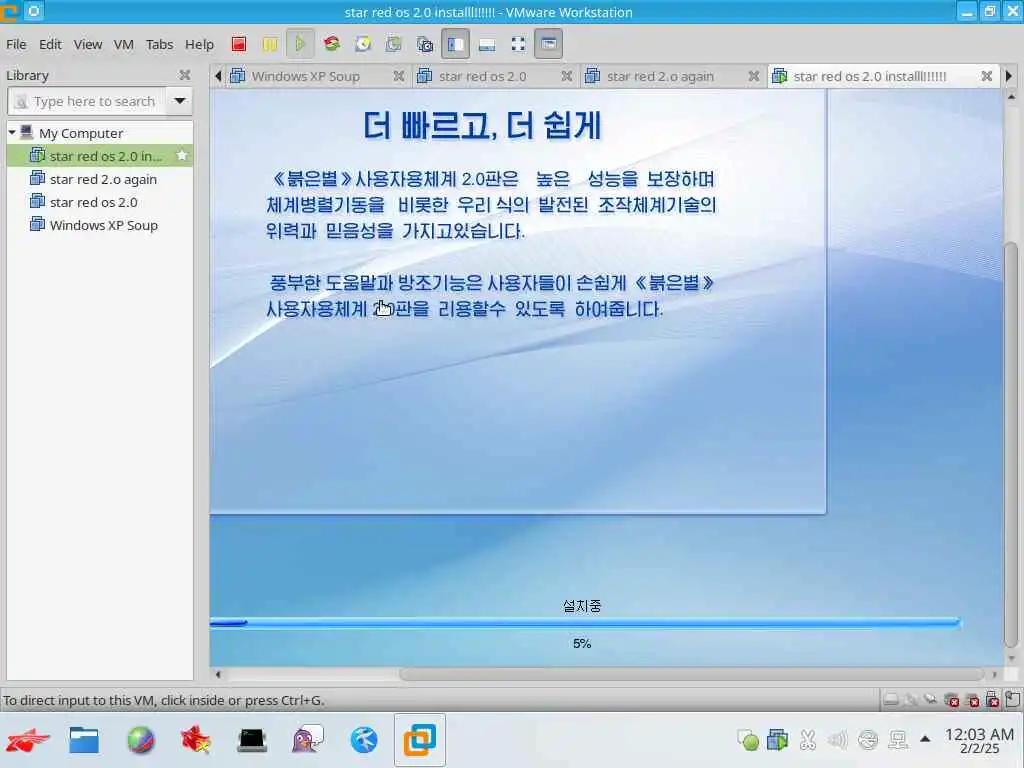The width and height of the screenshot is (1024, 768).
Task: Click the USB device icon in status bar
Action: [x=993, y=700]
